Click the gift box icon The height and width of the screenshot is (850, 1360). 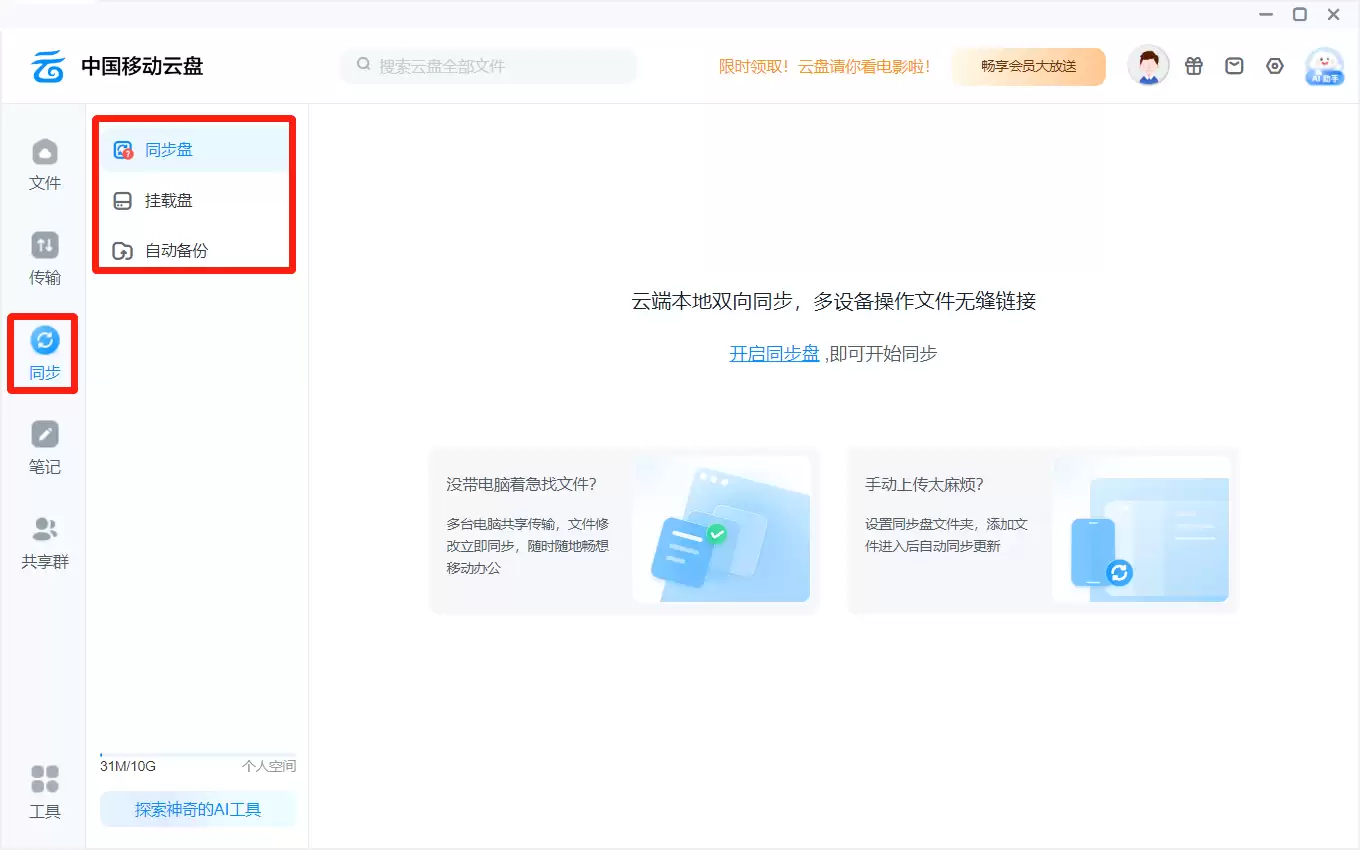coord(1194,66)
